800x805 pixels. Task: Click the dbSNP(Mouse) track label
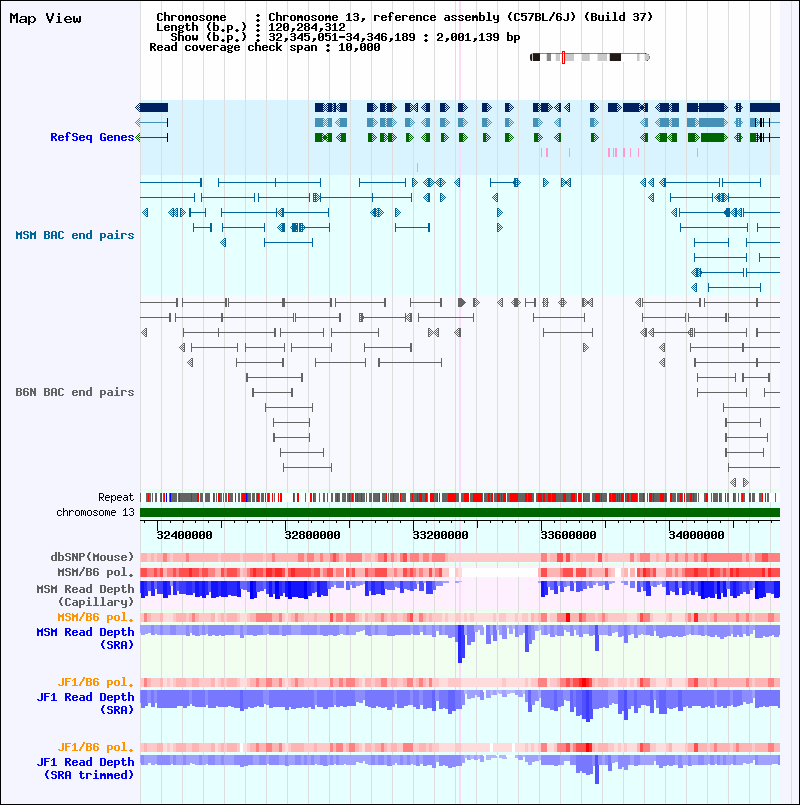click(92, 557)
